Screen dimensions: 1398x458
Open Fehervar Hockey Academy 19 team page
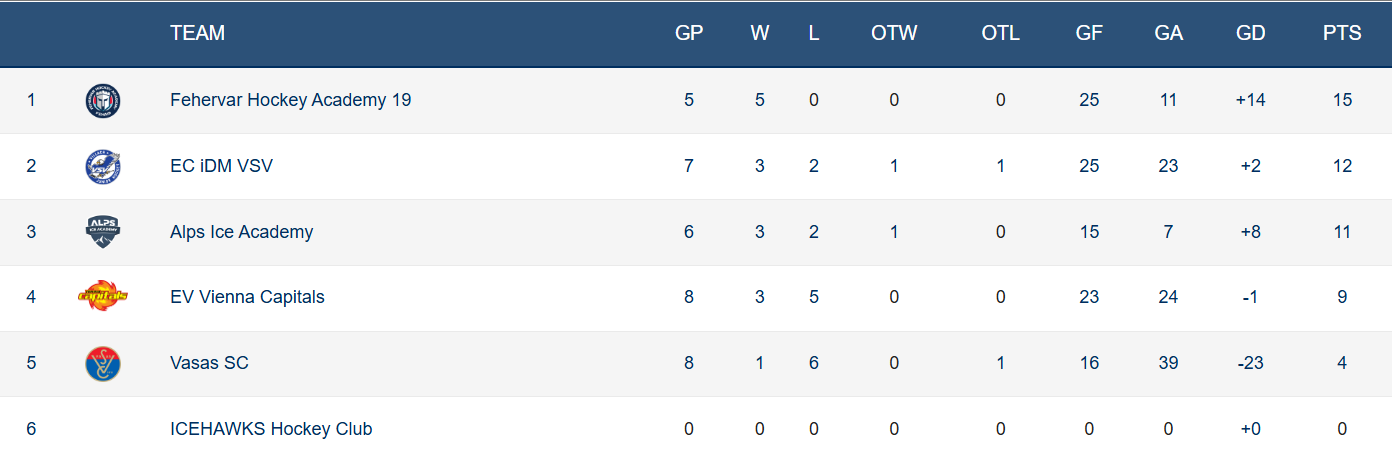click(290, 100)
